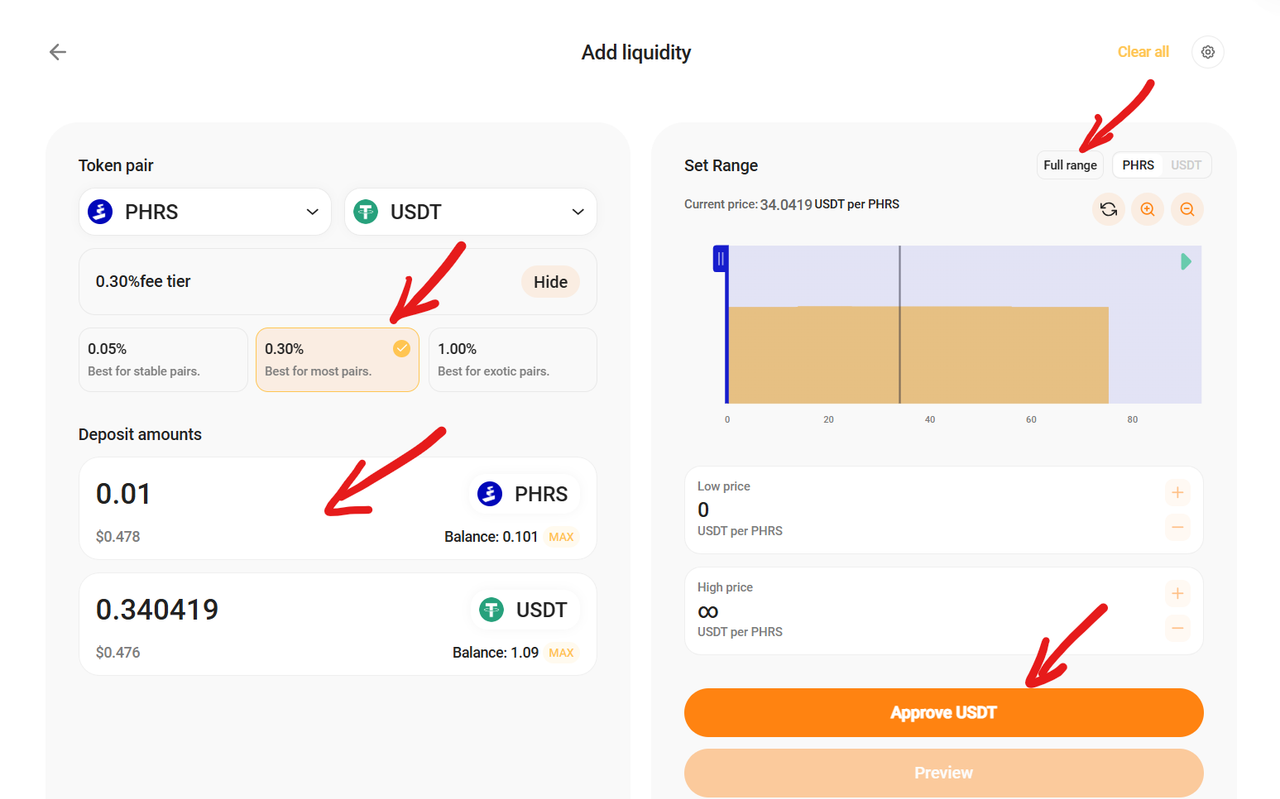Screen dimensions: 1280x799
Task: Click the plus icon for Low price
Action: (x=1178, y=492)
